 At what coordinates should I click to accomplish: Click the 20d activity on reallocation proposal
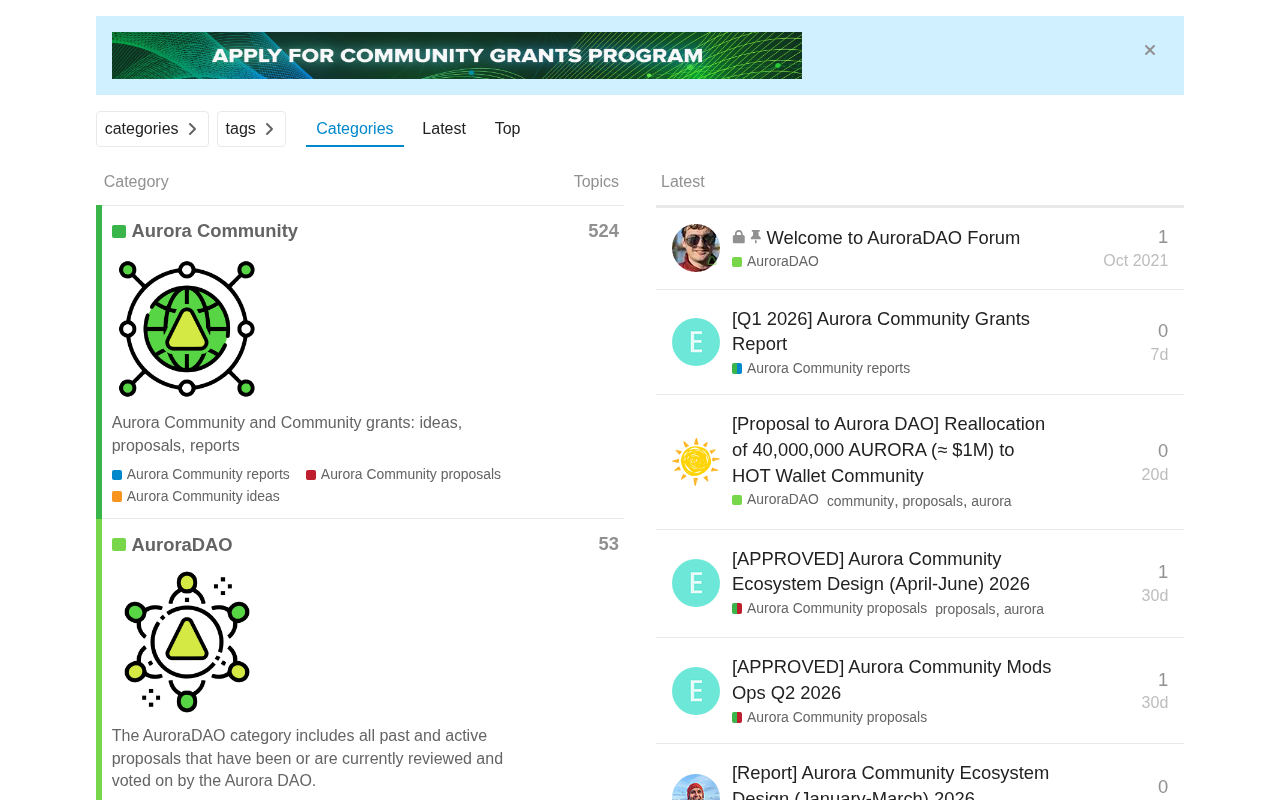click(x=1155, y=475)
